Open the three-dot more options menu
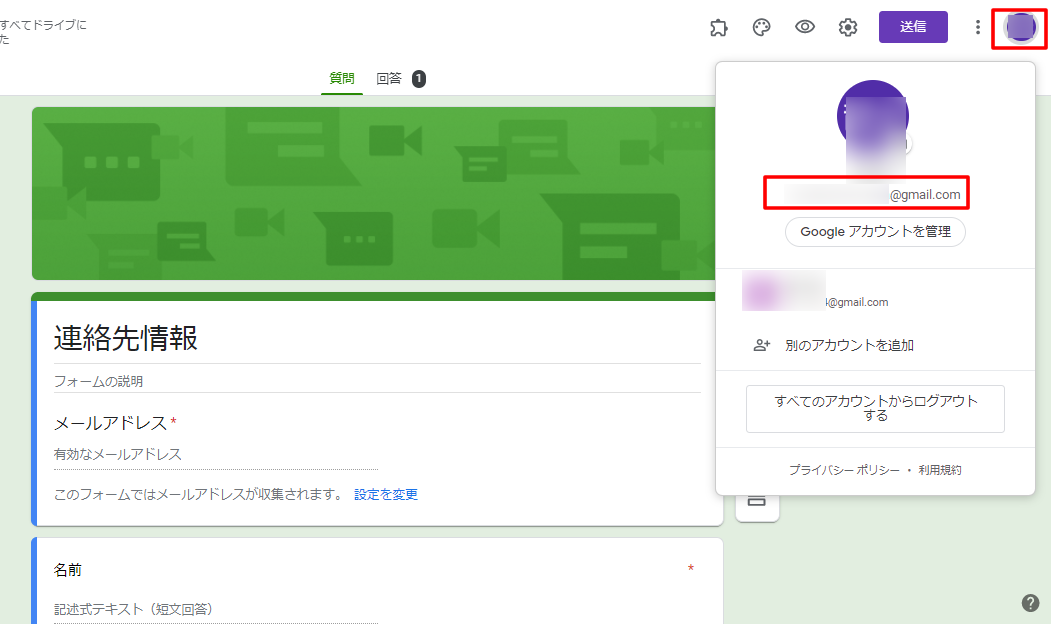Screen dimensions: 1051x624 point(977,28)
